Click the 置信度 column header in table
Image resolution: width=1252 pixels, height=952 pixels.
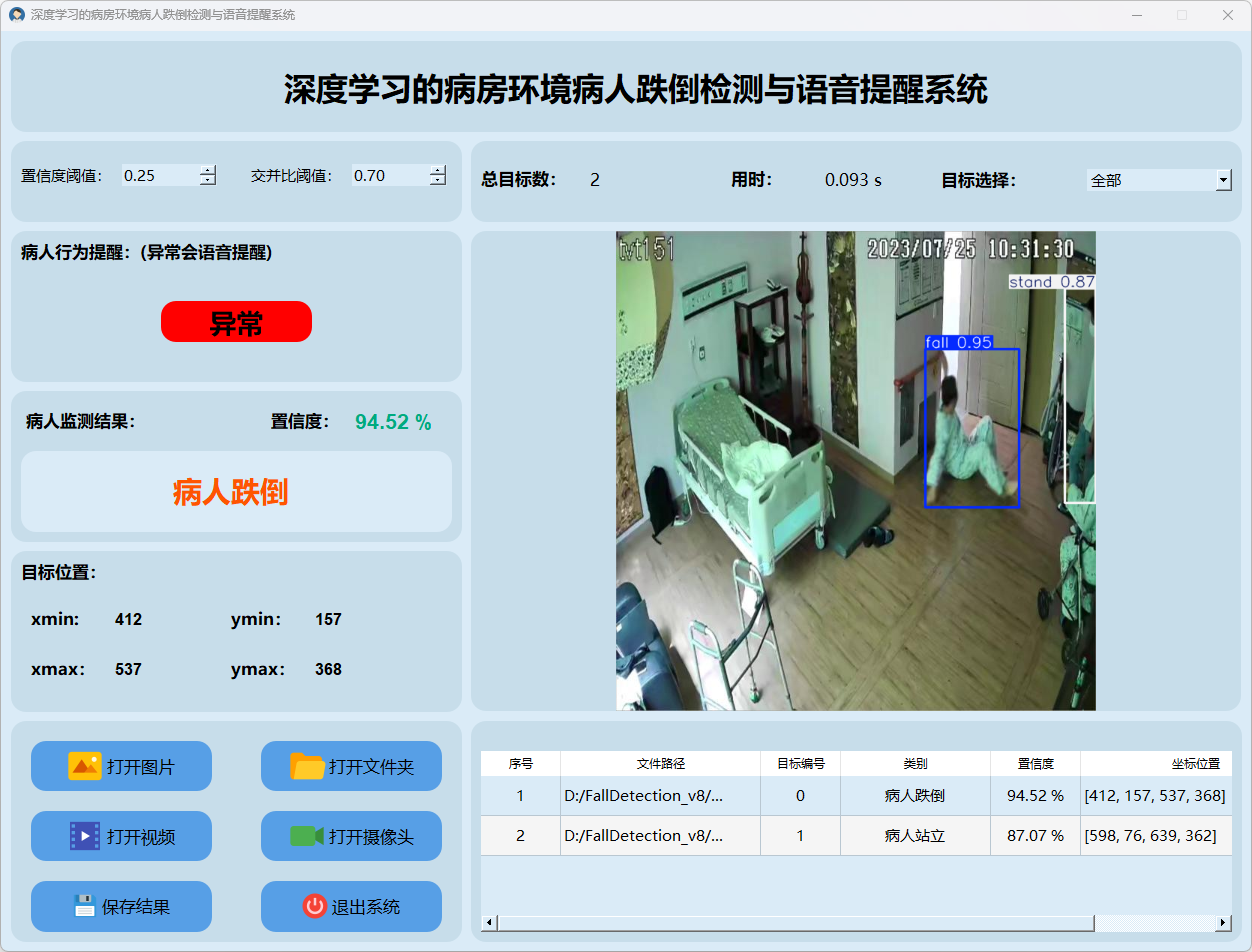coord(1035,763)
